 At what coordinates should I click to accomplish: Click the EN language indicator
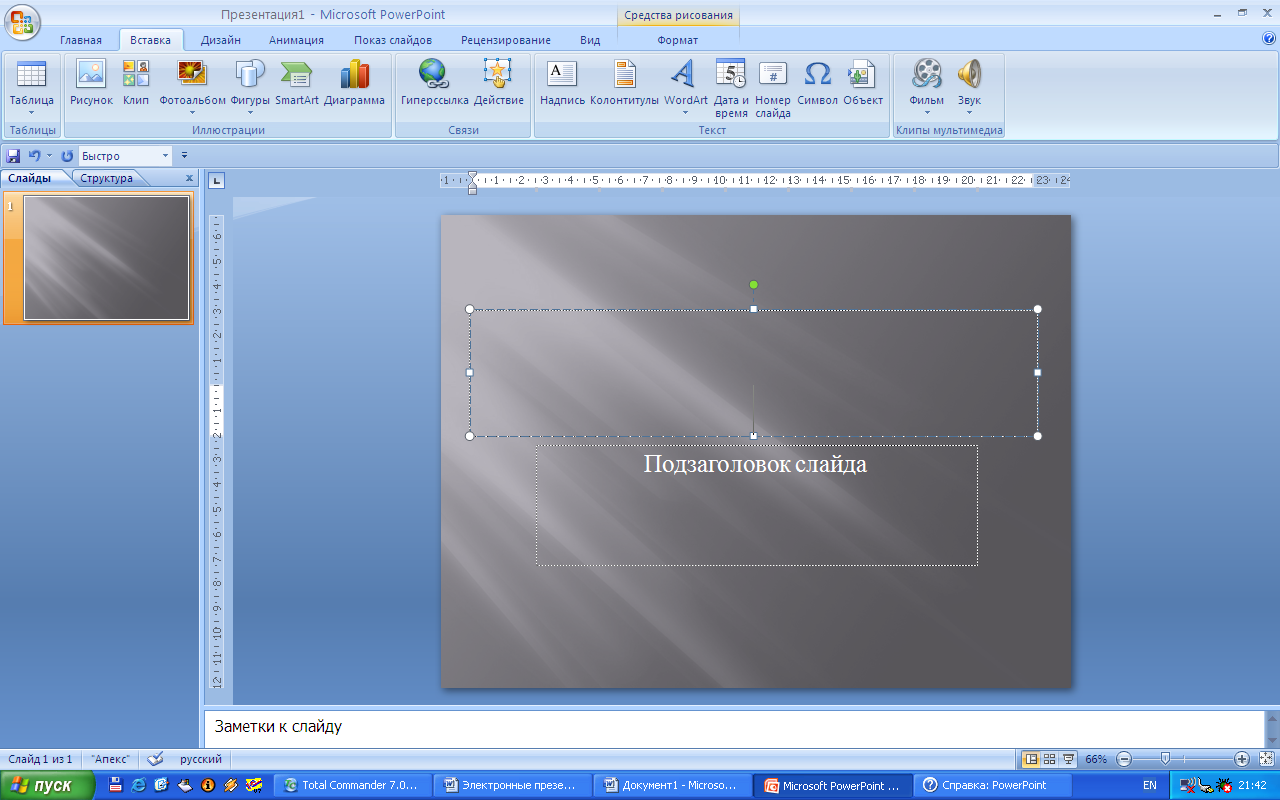(1150, 785)
